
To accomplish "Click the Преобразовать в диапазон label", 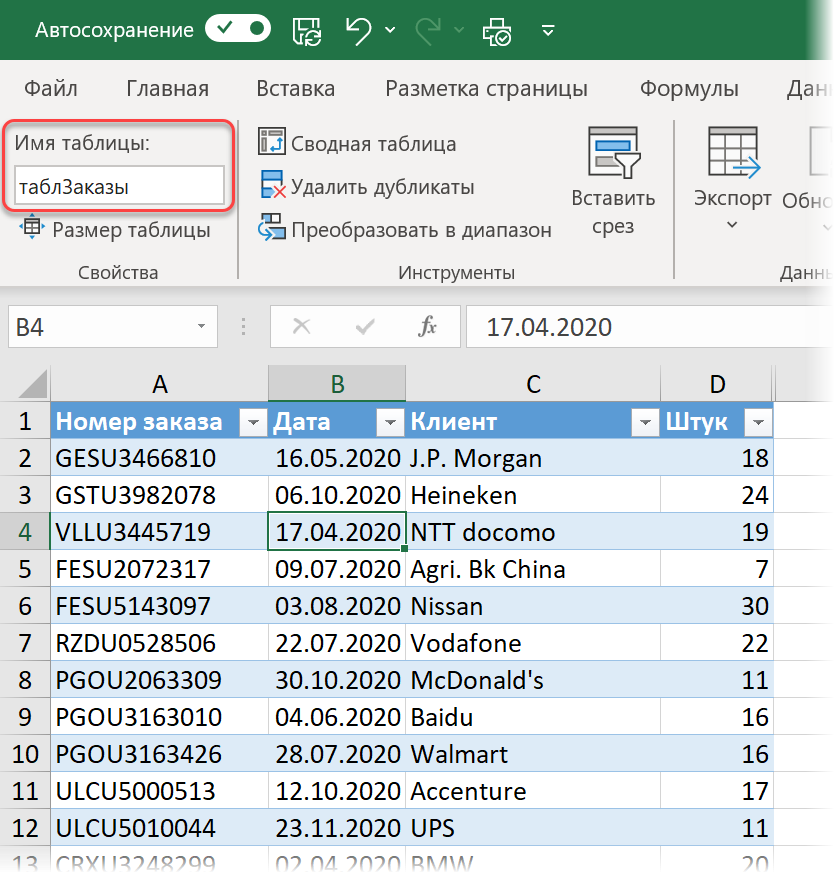I will click(421, 230).
